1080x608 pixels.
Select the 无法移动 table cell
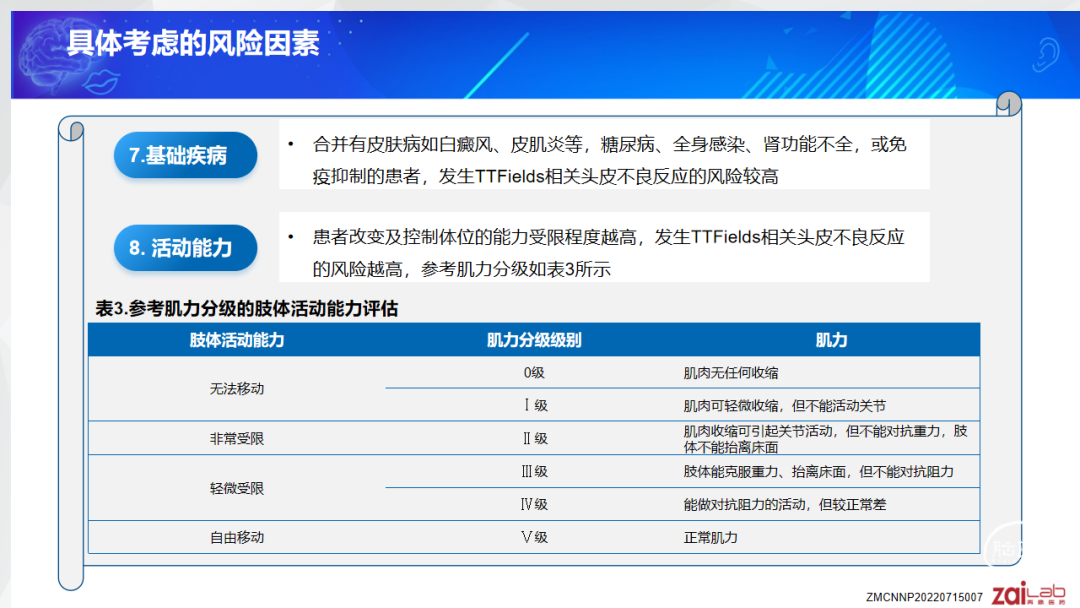point(236,389)
